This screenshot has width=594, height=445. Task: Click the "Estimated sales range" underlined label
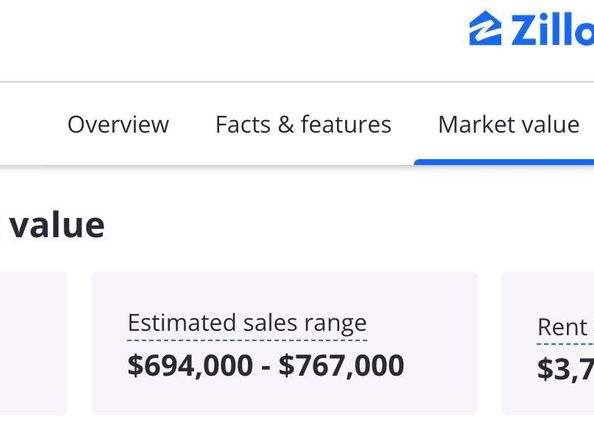click(x=247, y=323)
